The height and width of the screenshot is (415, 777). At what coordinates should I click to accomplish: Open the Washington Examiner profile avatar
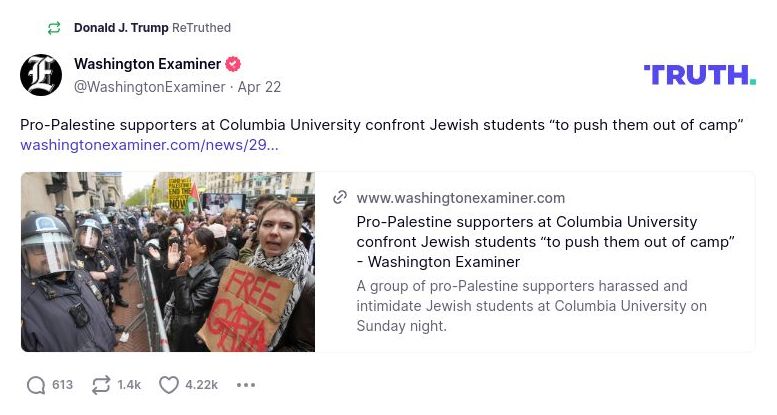[41, 75]
